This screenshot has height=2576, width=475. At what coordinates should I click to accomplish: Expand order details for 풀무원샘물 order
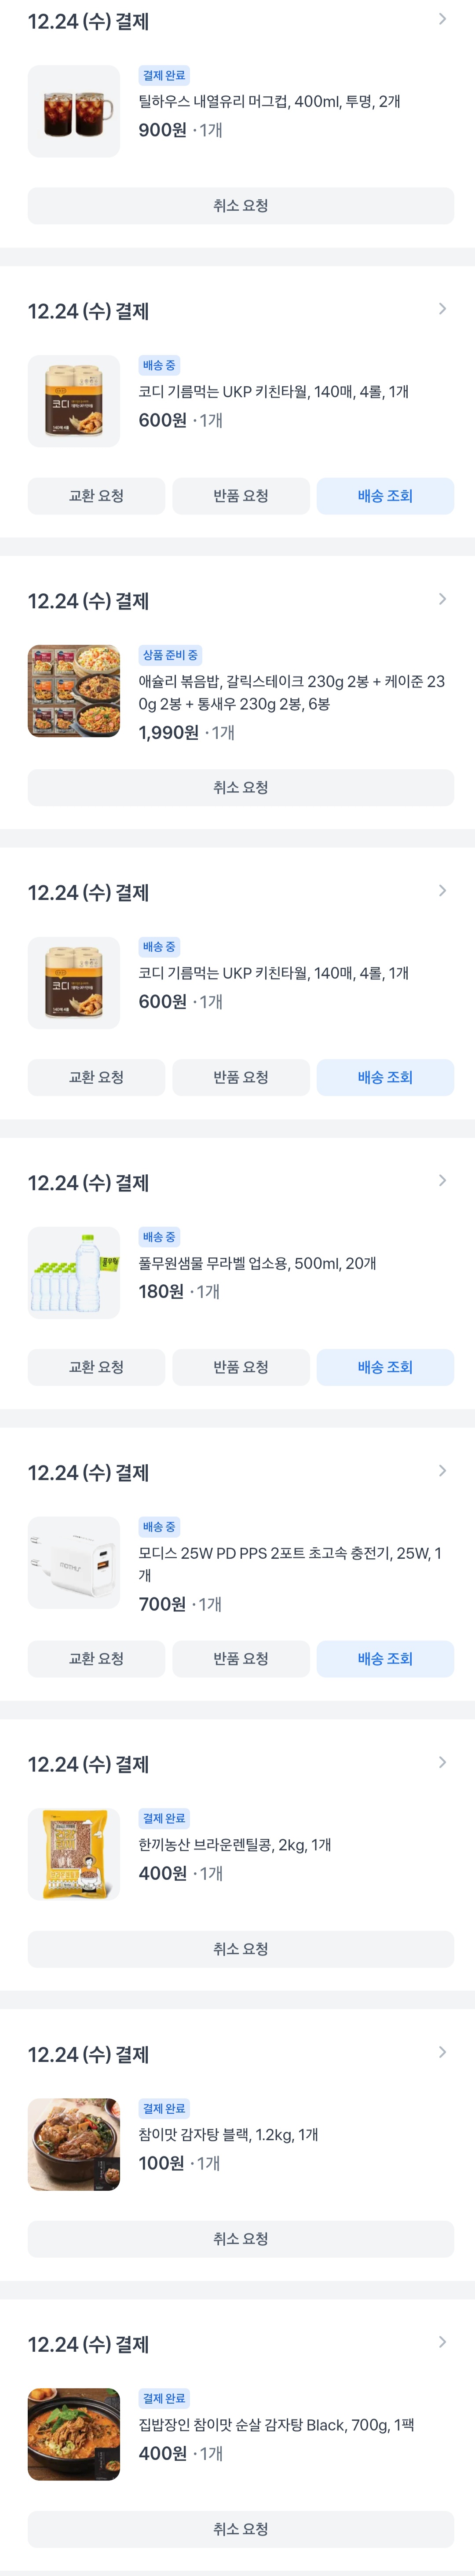pyautogui.click(x=442, y=1181)
